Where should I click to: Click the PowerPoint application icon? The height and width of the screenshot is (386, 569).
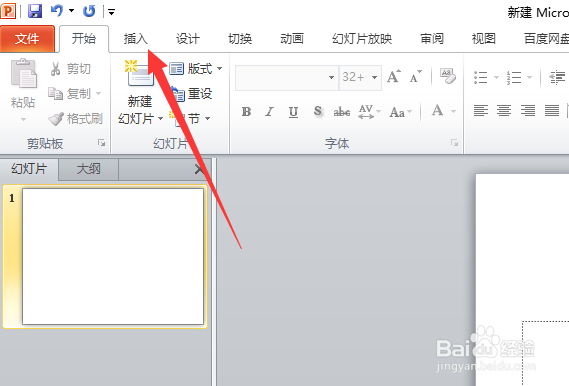tap(8, 11)
